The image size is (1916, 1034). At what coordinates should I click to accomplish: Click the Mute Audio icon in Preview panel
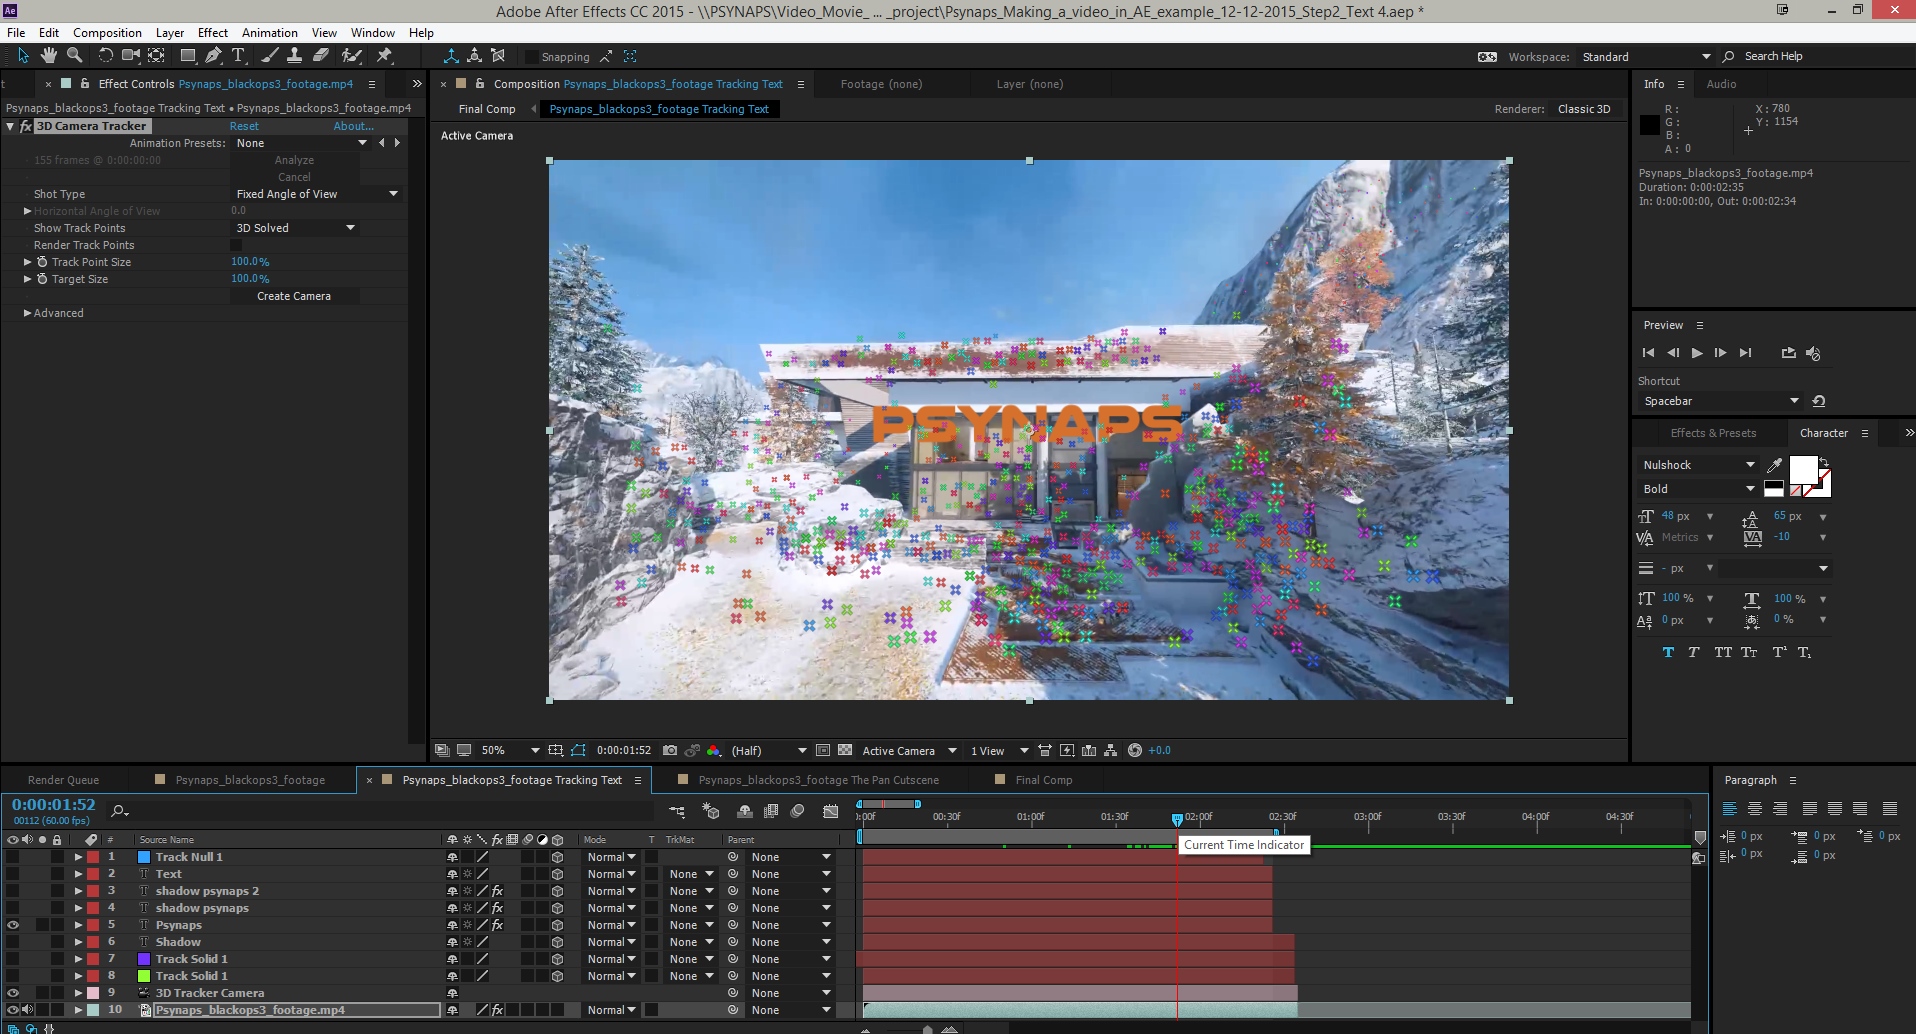click(x=1813, y=353)
